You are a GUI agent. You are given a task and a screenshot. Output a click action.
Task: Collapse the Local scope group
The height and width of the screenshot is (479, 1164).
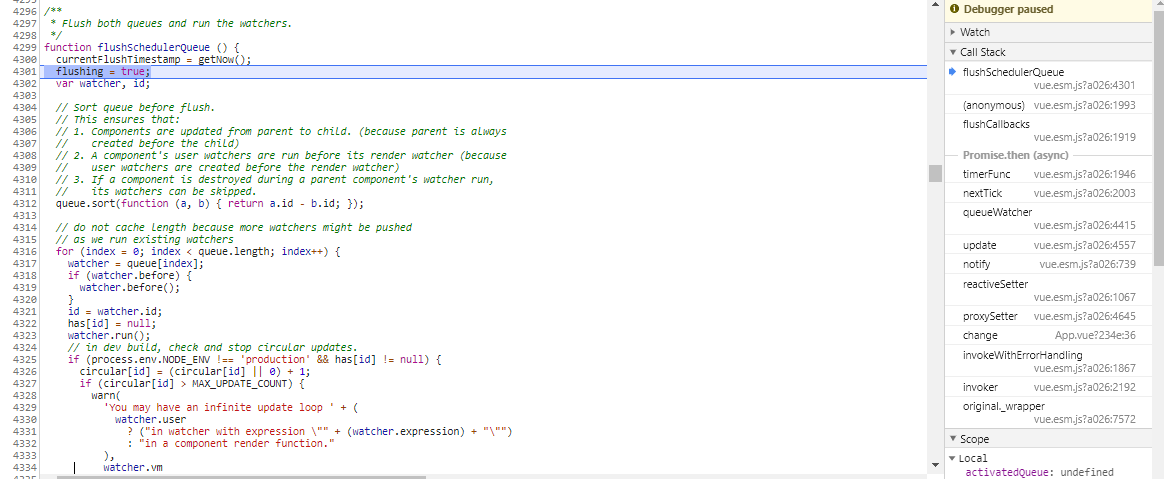click(x=953, y=458)
